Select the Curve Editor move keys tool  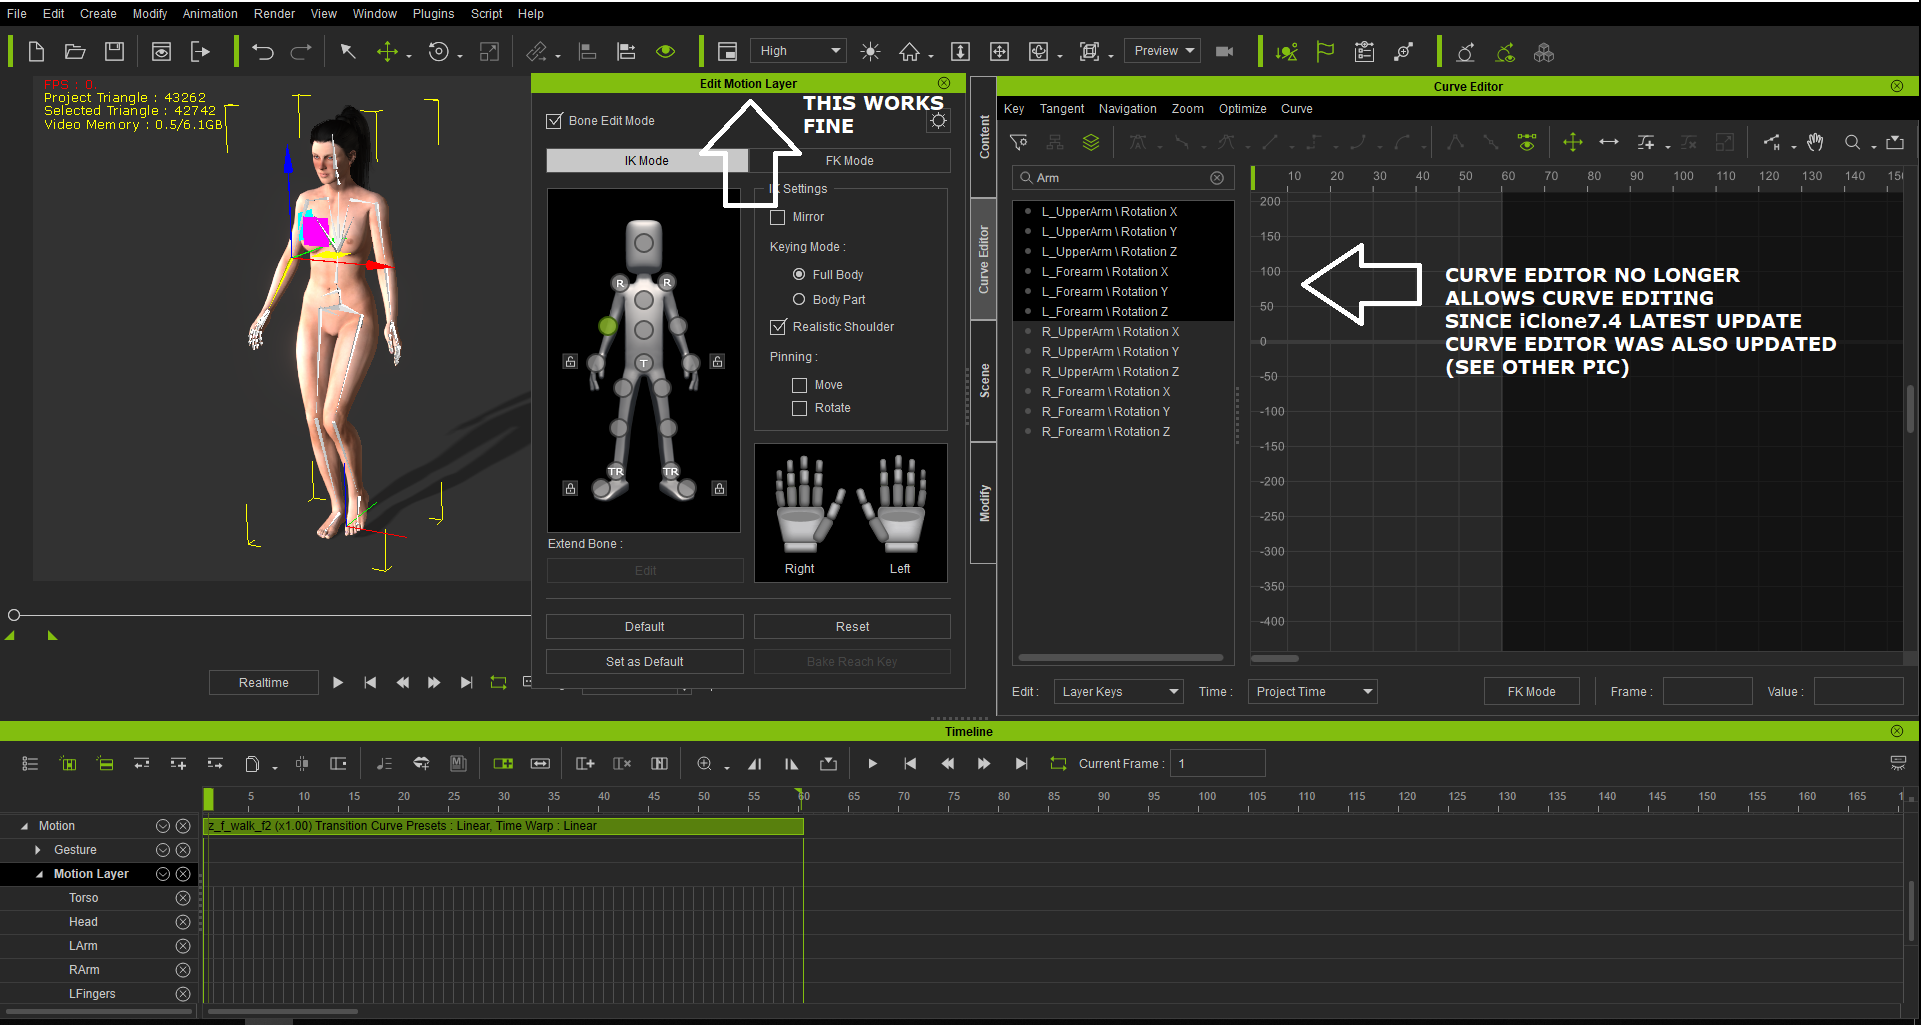pos(1573,143)
